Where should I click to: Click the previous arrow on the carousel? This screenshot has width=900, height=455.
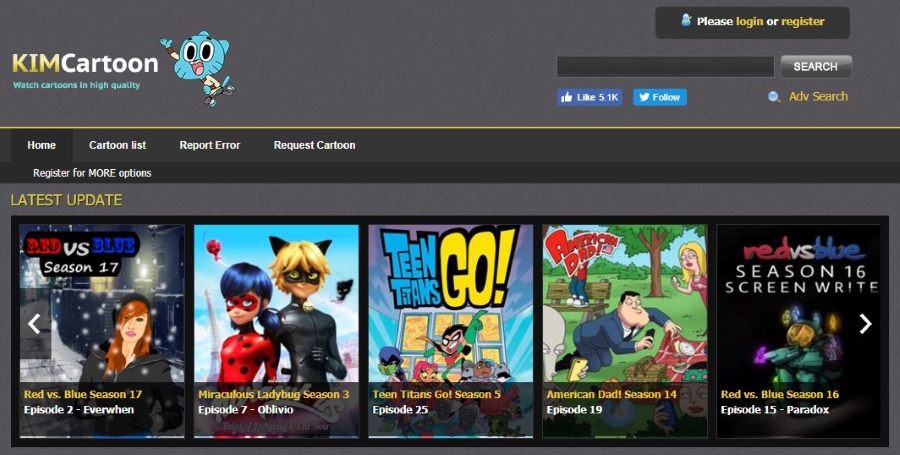34,324
